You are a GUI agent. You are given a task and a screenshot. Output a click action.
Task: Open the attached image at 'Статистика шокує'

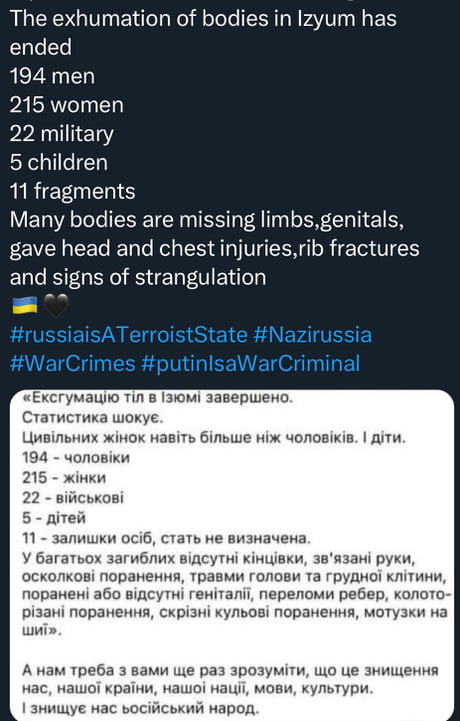coord(91,418)
